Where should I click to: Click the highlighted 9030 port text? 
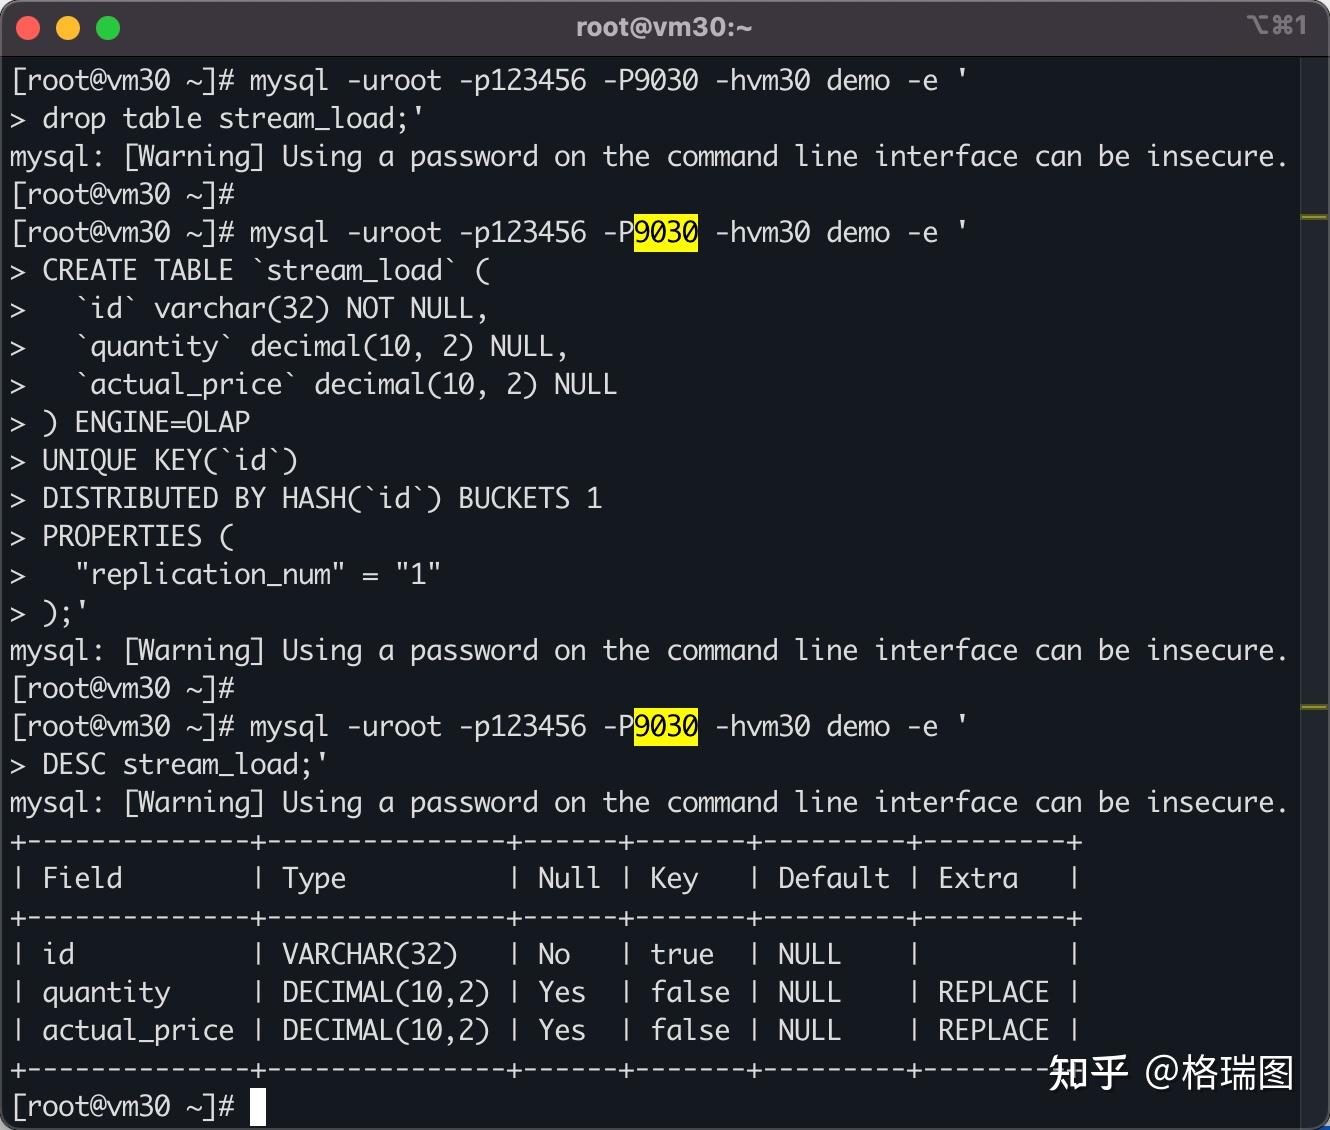(665, 232)
